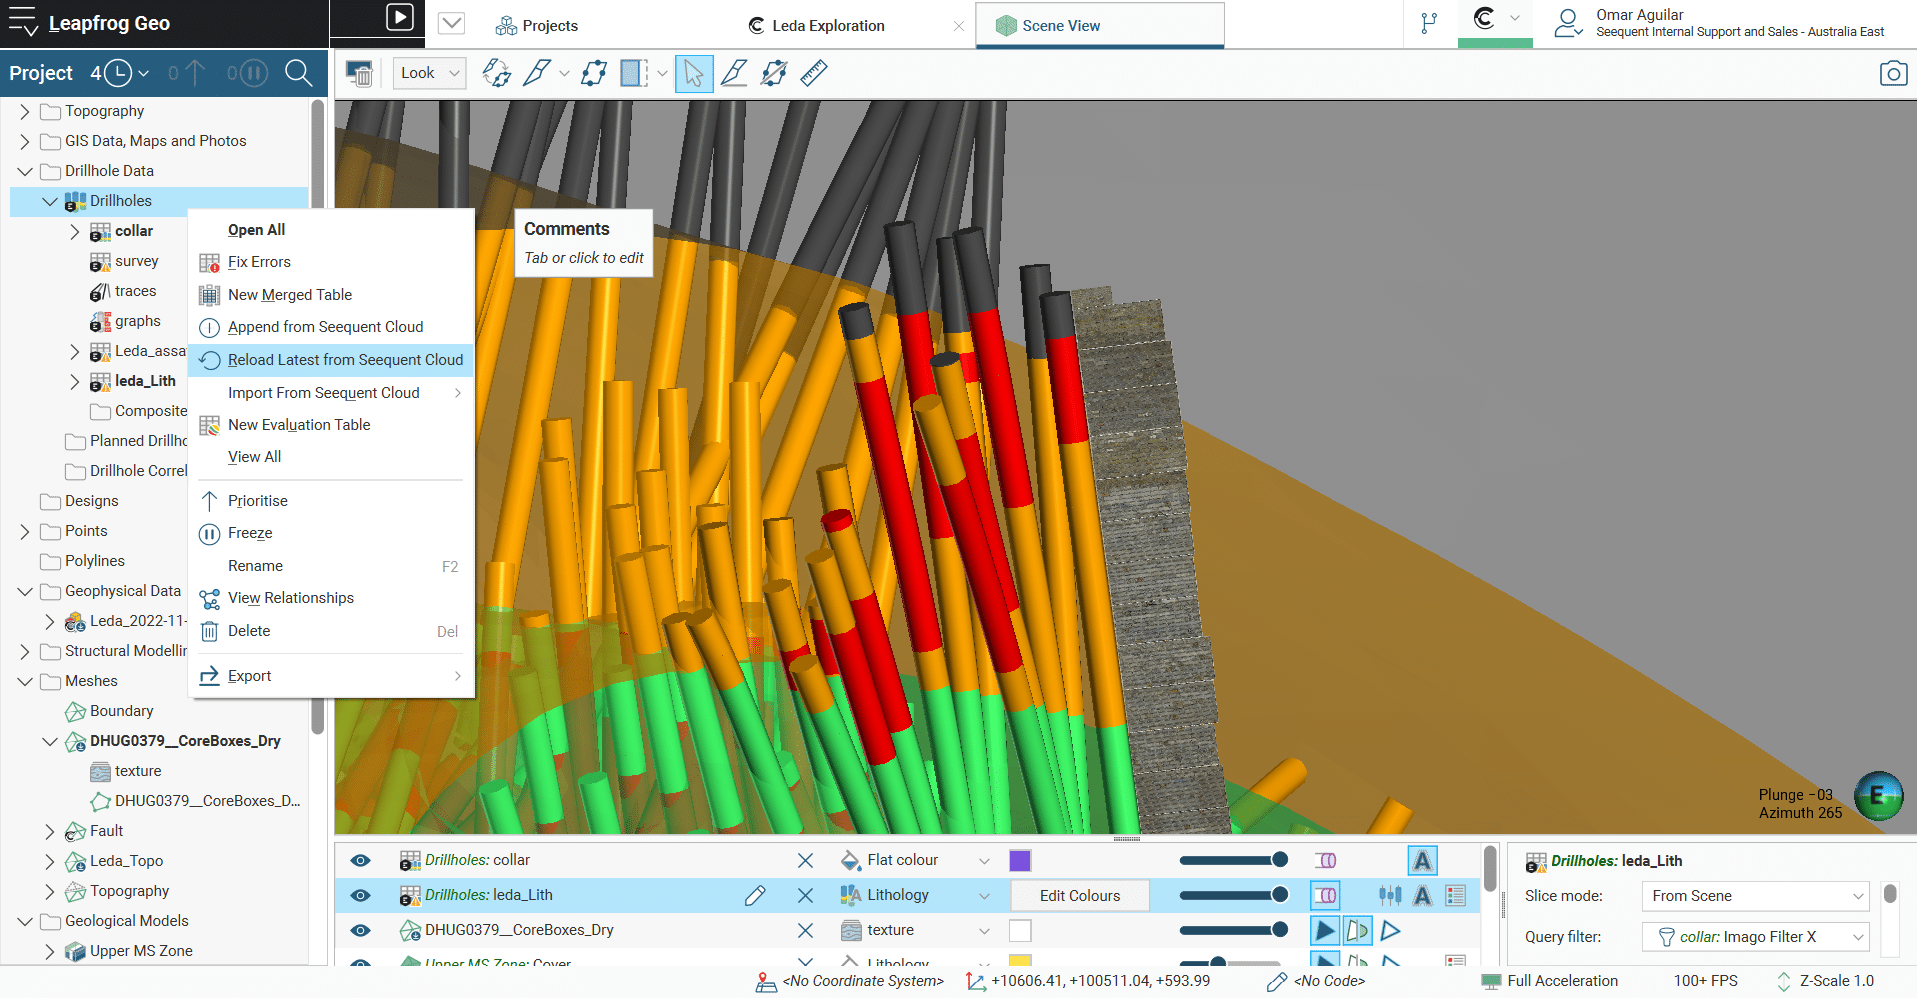The height and width of the screenshot is (998, 1917).
Task: Open Flat colour dropdown for collar
Action: click(984, 860)
